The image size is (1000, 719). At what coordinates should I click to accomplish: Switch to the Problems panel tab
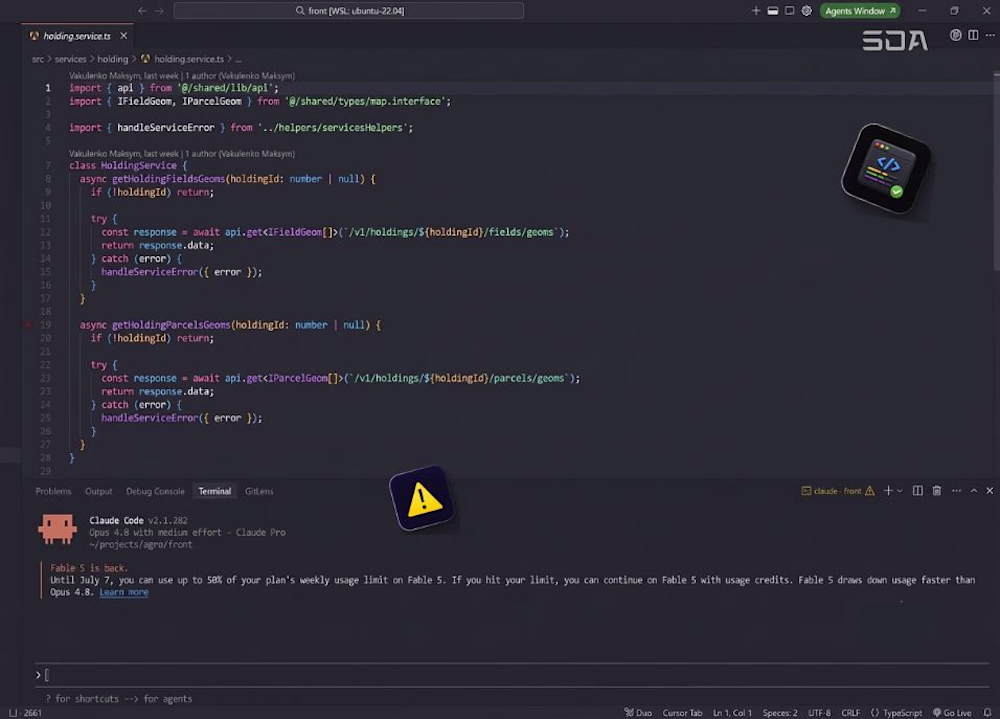pyautogui.click(x=54, y=491)
